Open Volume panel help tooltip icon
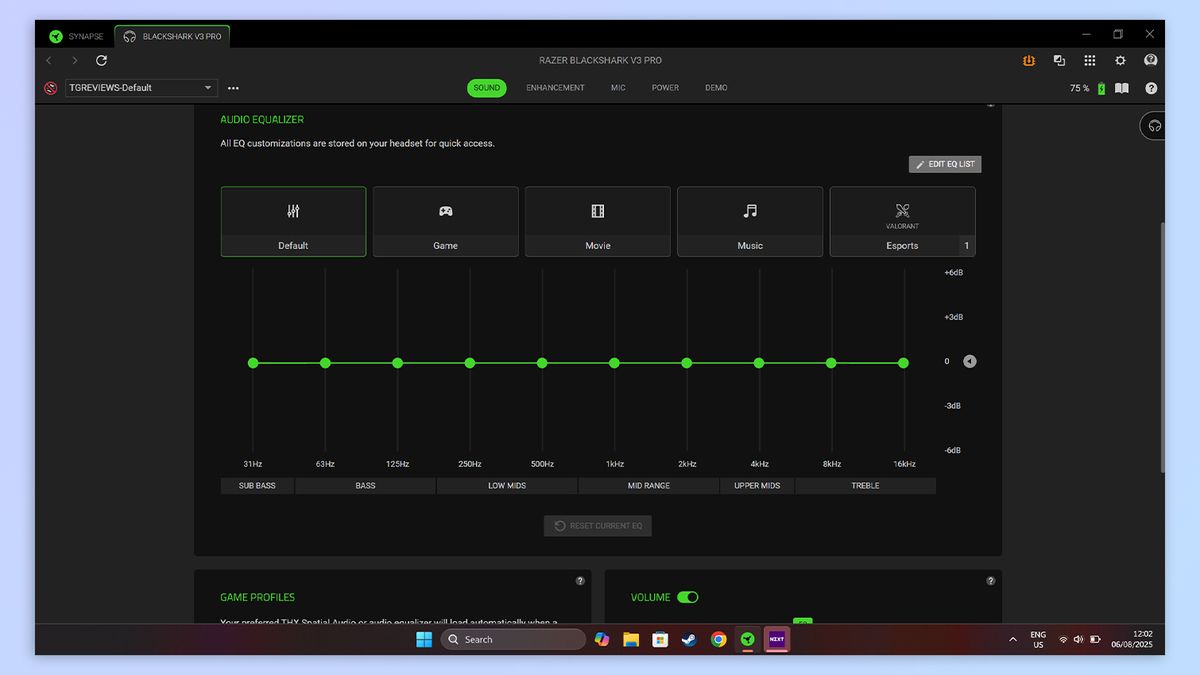The image size is (1200, 675). (x=991, y=581)
